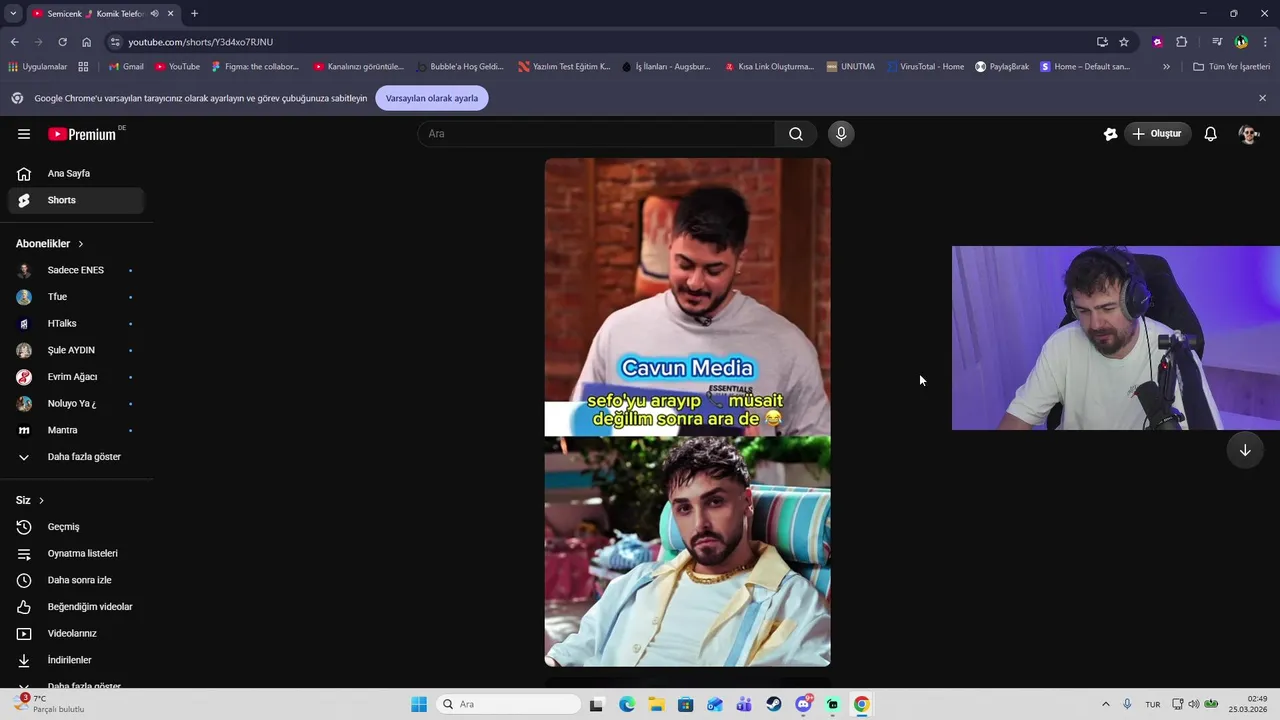Open Task View on taskbar
Screen dimensions: 1280x720
click(x=597, y=704)
